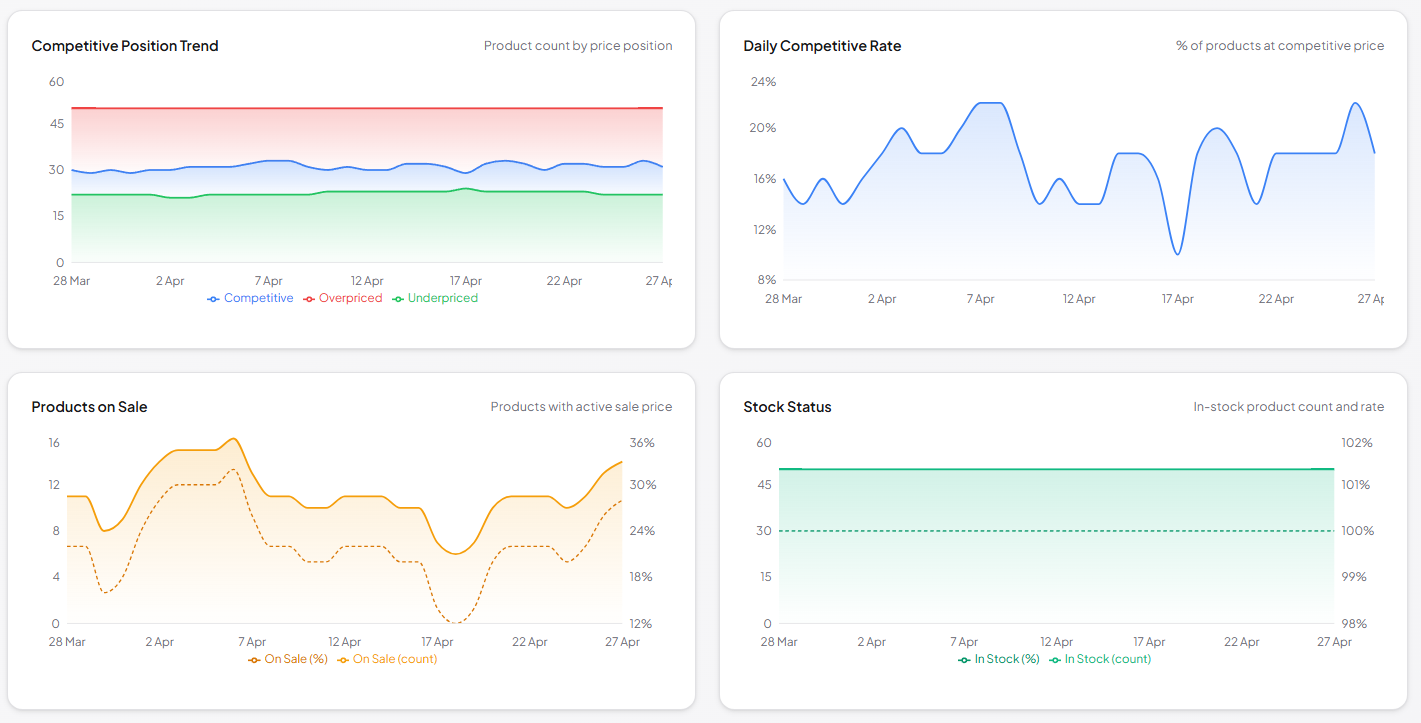Click the Daily Competitive Rate title
Screen dimensions: 1421x723
[822, 45]
